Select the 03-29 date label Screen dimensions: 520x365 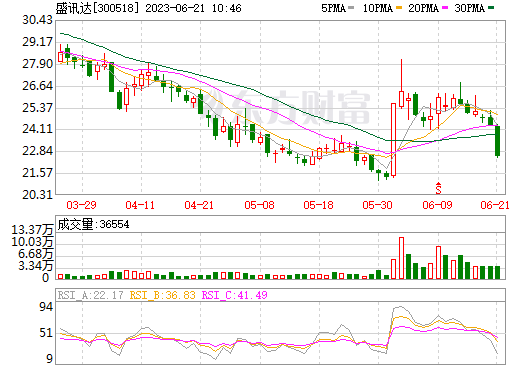[81, 205]
